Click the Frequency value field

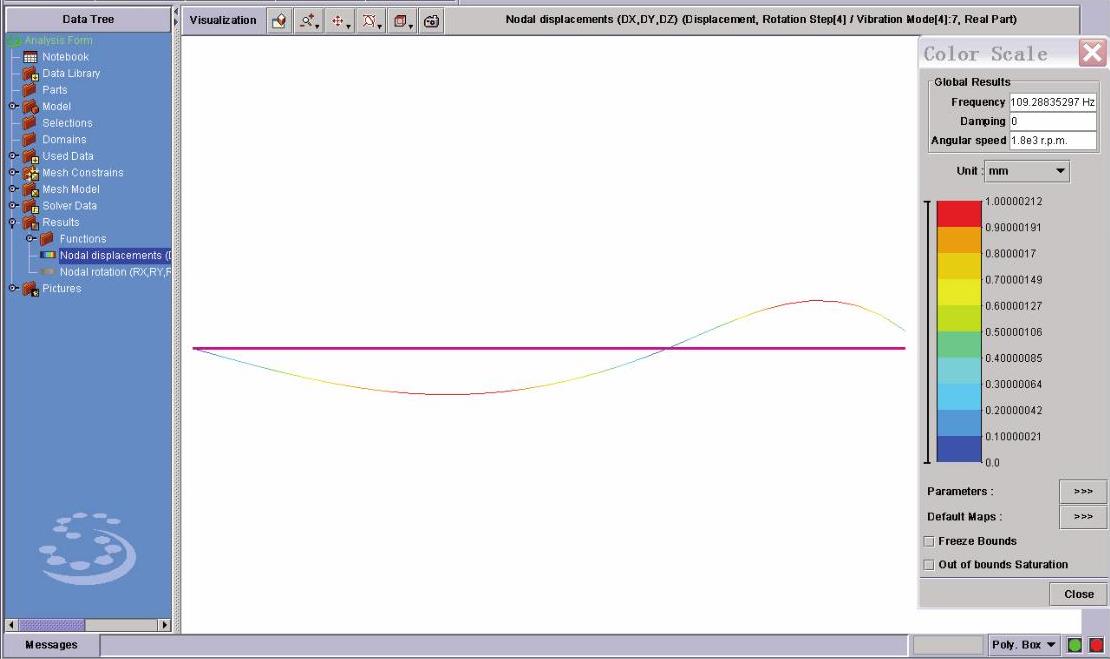pos(1052,102)
